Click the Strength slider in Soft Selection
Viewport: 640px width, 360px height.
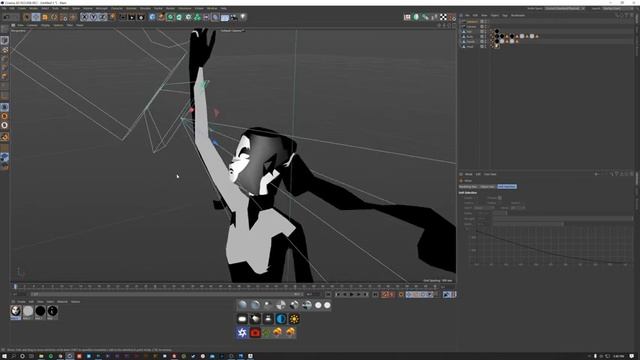[562, 219]
